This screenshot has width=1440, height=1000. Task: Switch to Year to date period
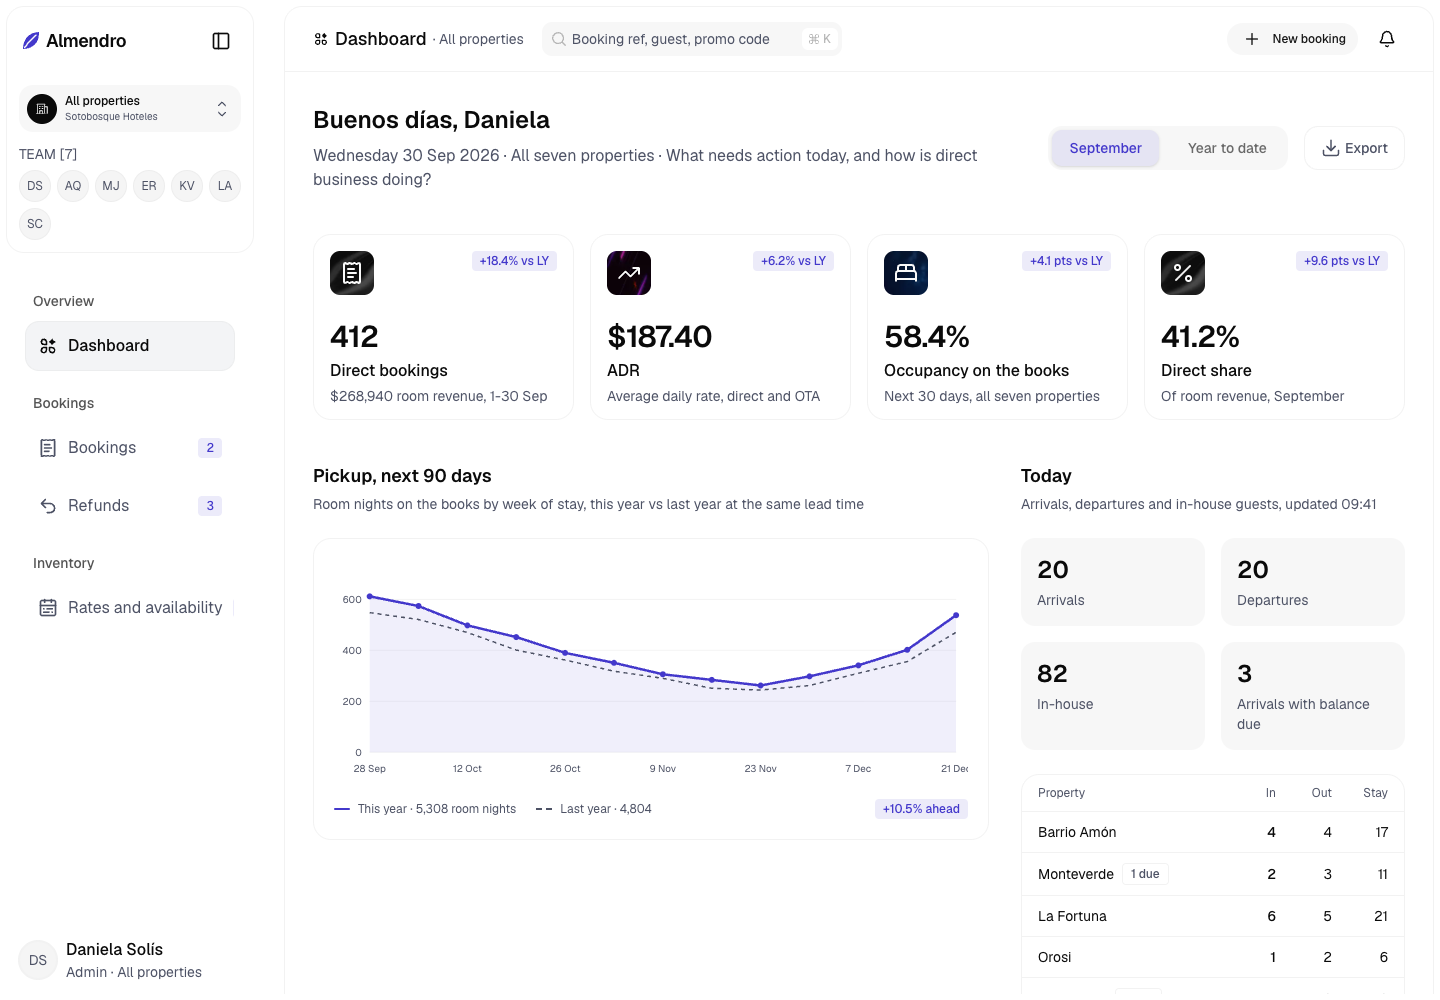(x=1227, y=148)
